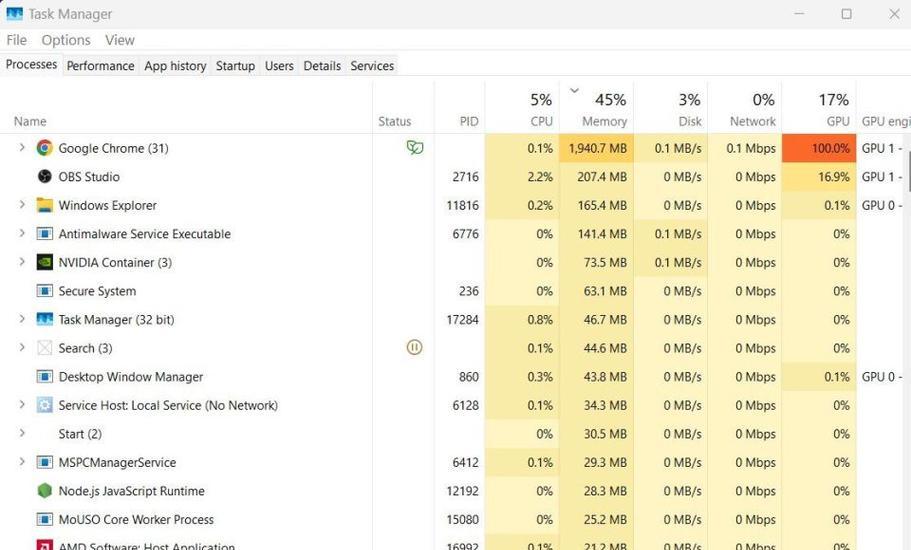
Task: Click the Service Host gear icon
Action: 45,405
